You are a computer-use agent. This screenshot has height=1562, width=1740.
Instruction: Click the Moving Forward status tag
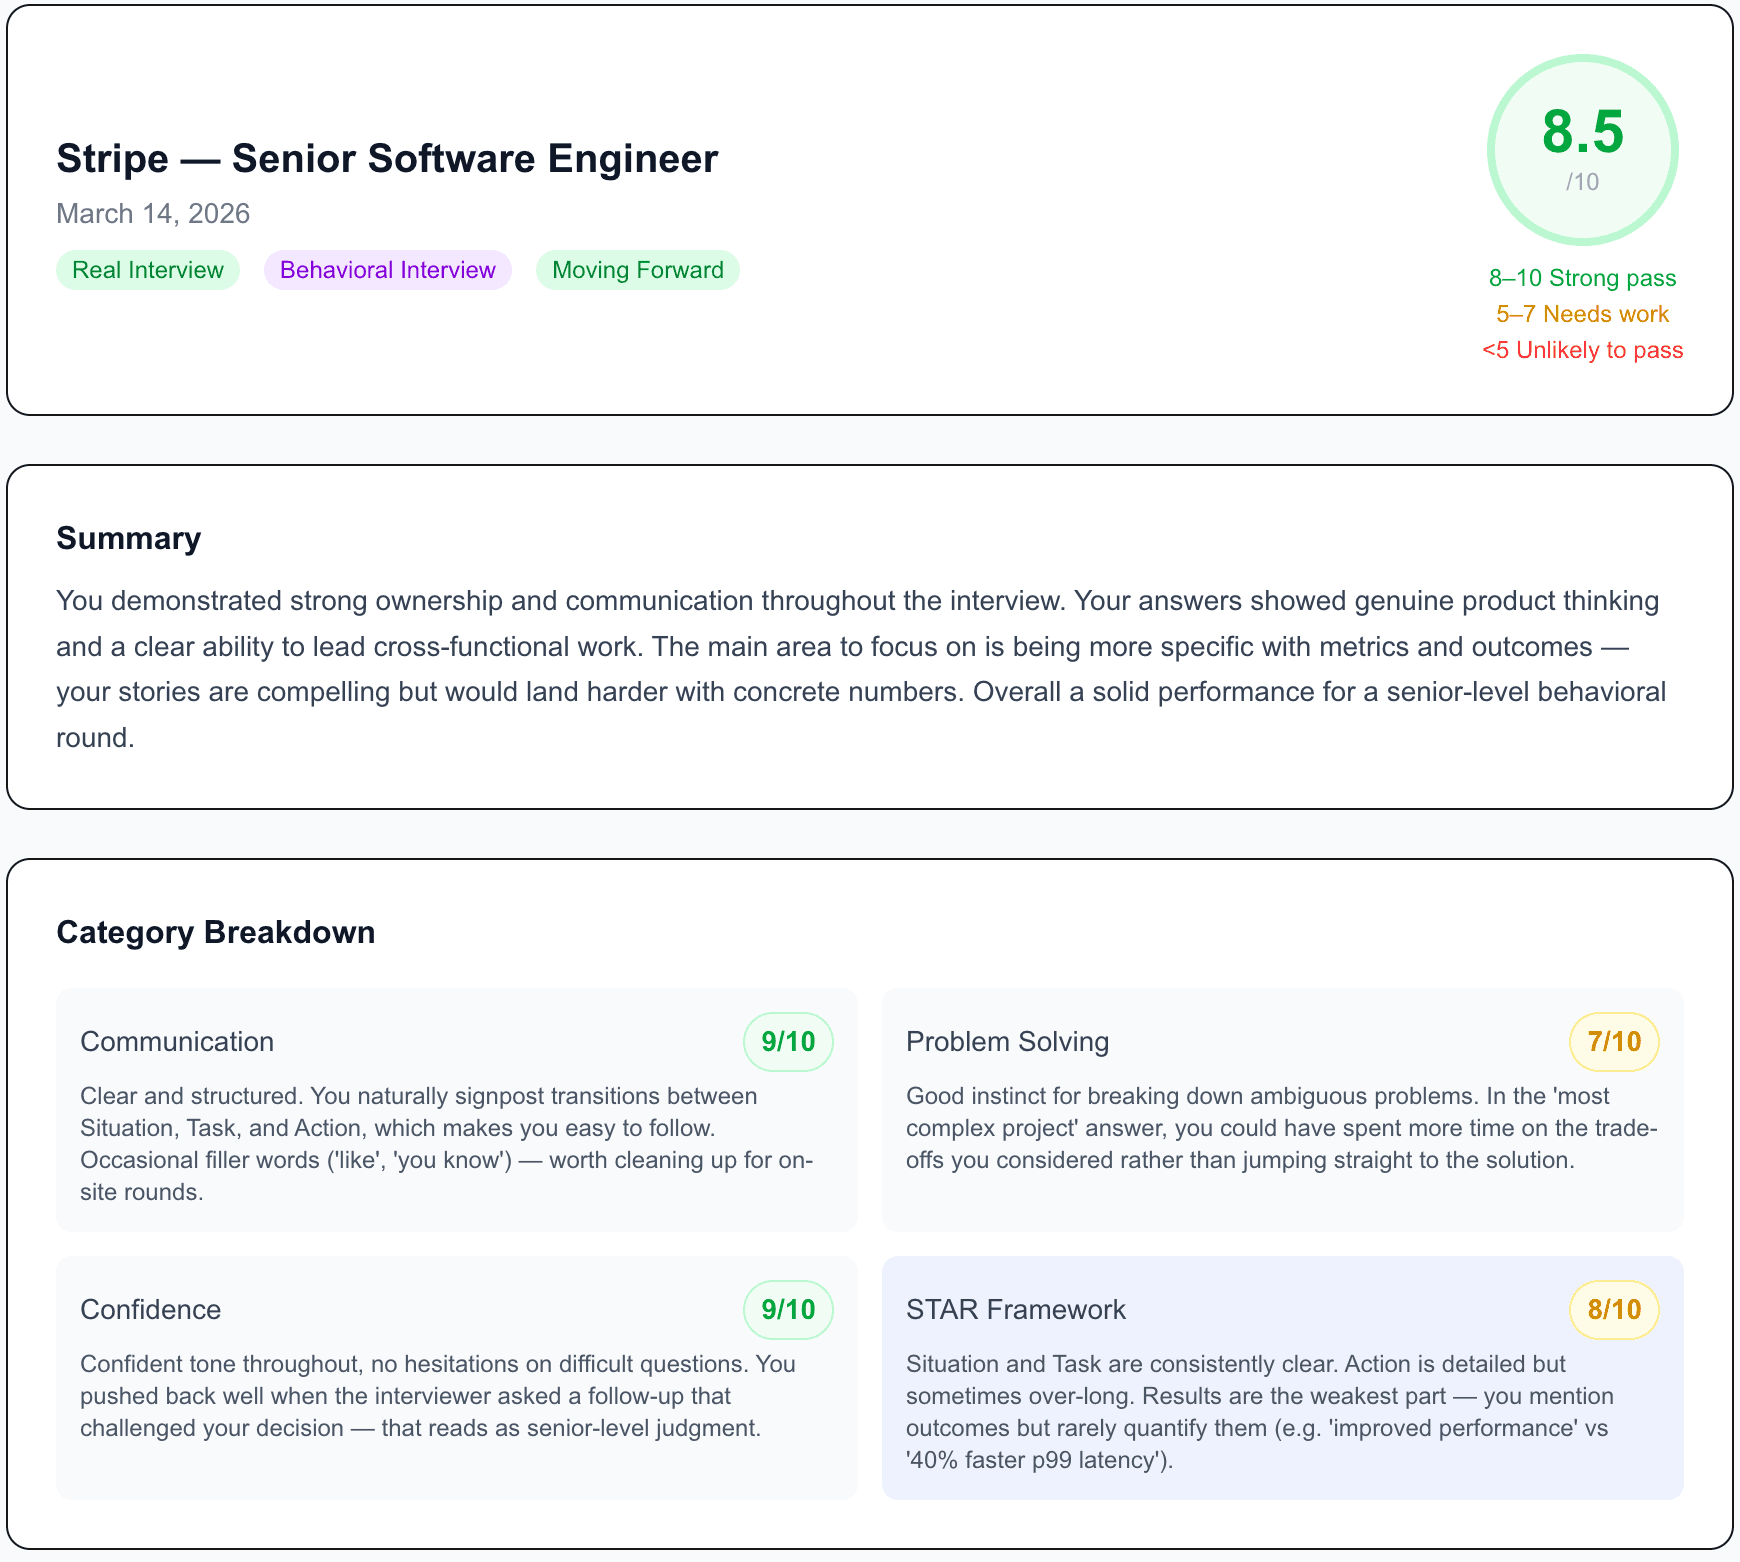click(x=638, y=270)
